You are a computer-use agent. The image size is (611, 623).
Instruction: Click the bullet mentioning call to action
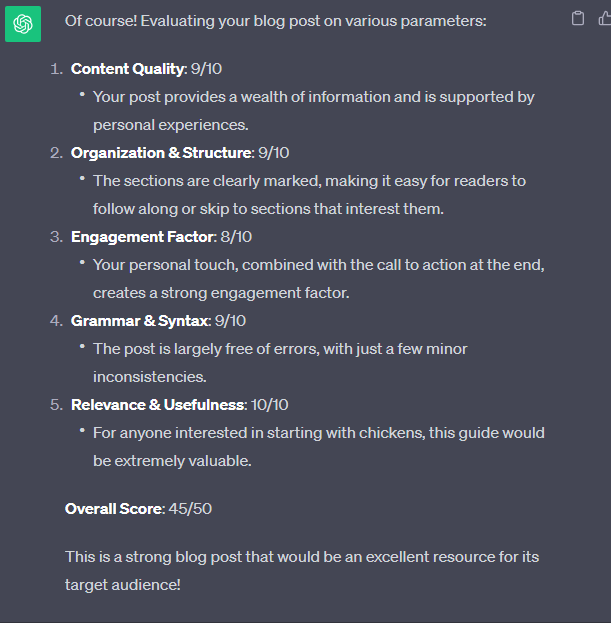point(319,279)
